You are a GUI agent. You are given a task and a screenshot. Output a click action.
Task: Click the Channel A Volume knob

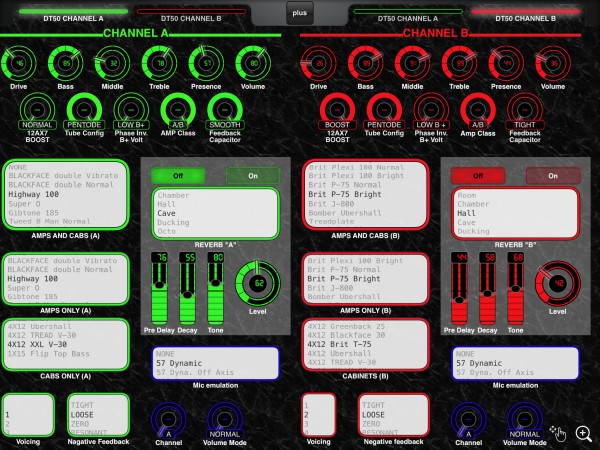coord(253,63)
